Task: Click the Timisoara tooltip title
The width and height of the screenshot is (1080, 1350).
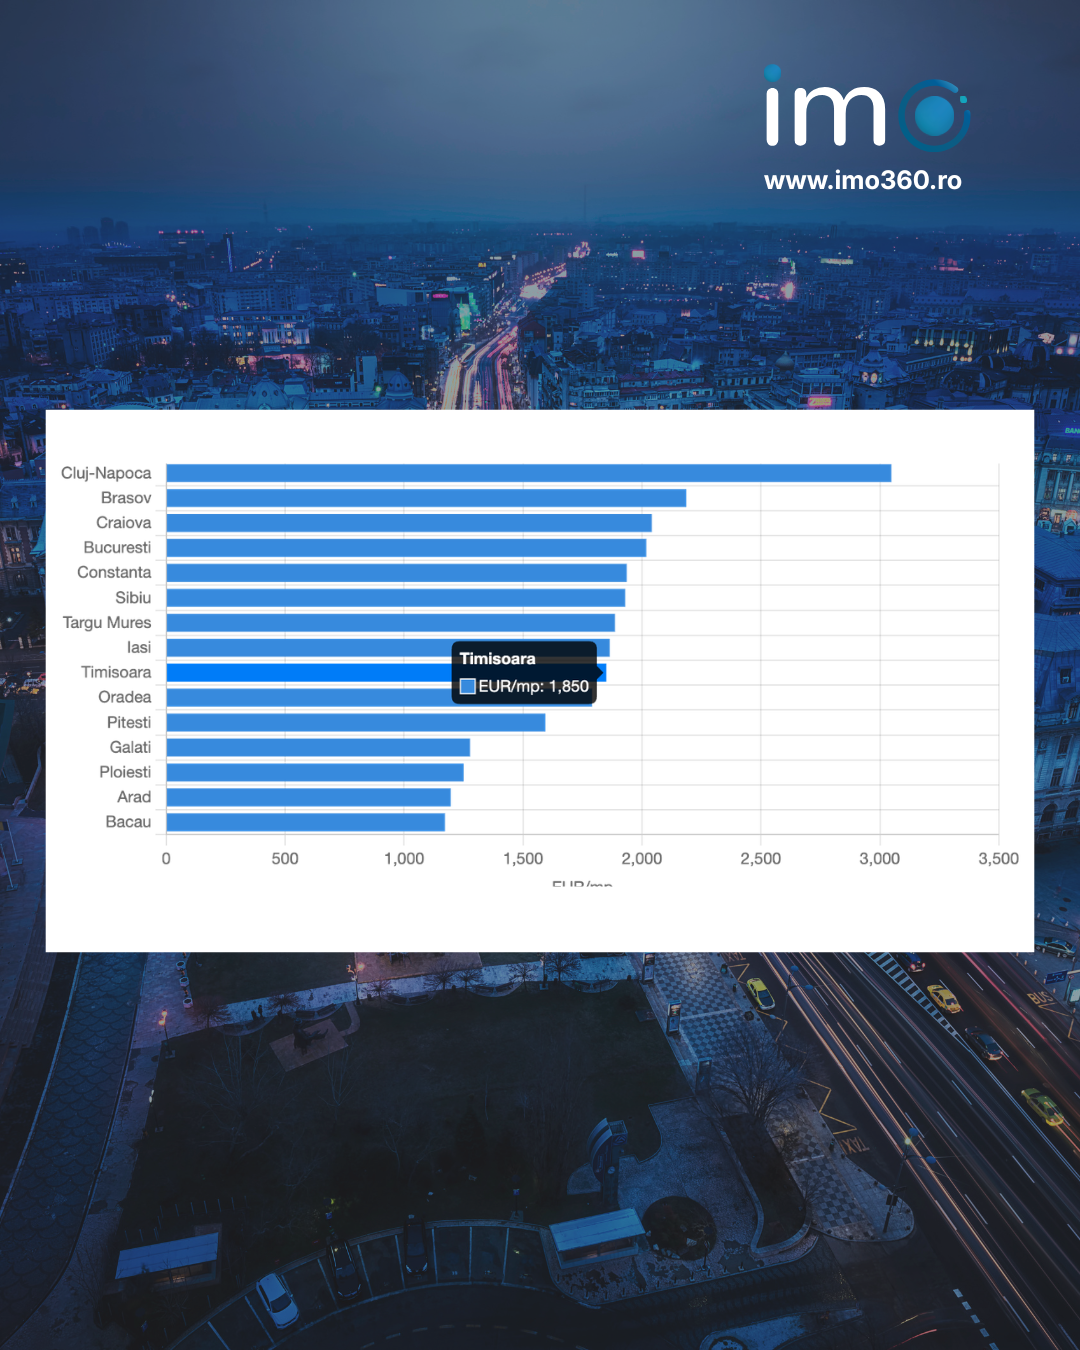Action: point(497,659)
